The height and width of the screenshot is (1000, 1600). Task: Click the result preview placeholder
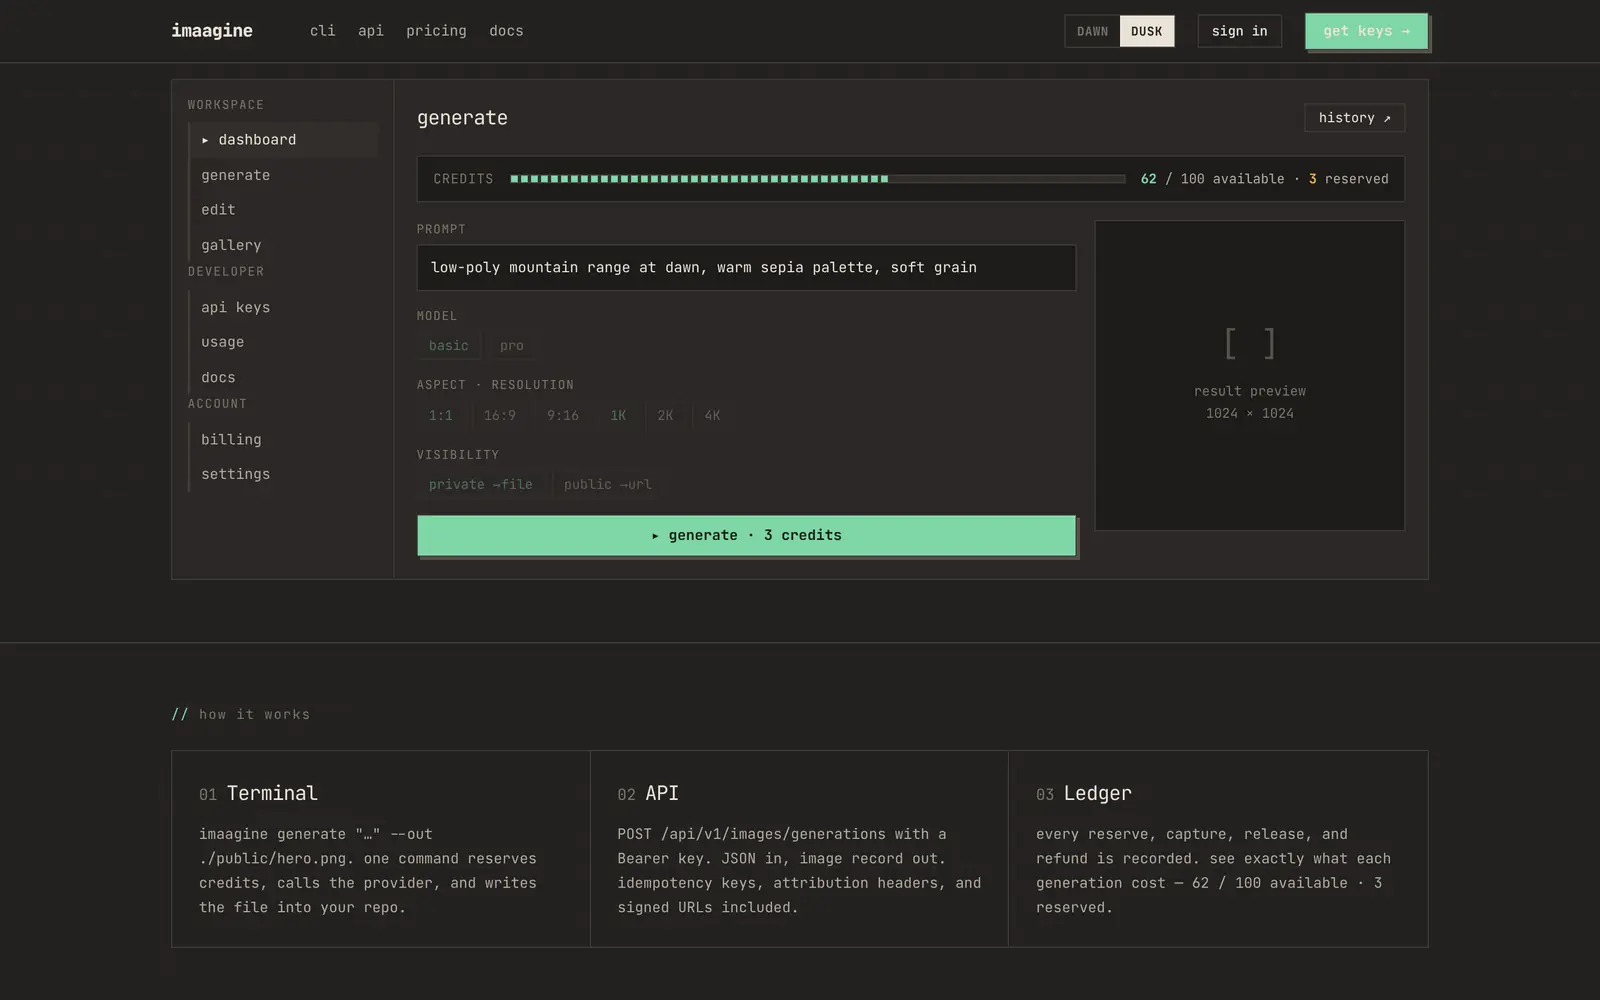click(x=1250, y=375)
